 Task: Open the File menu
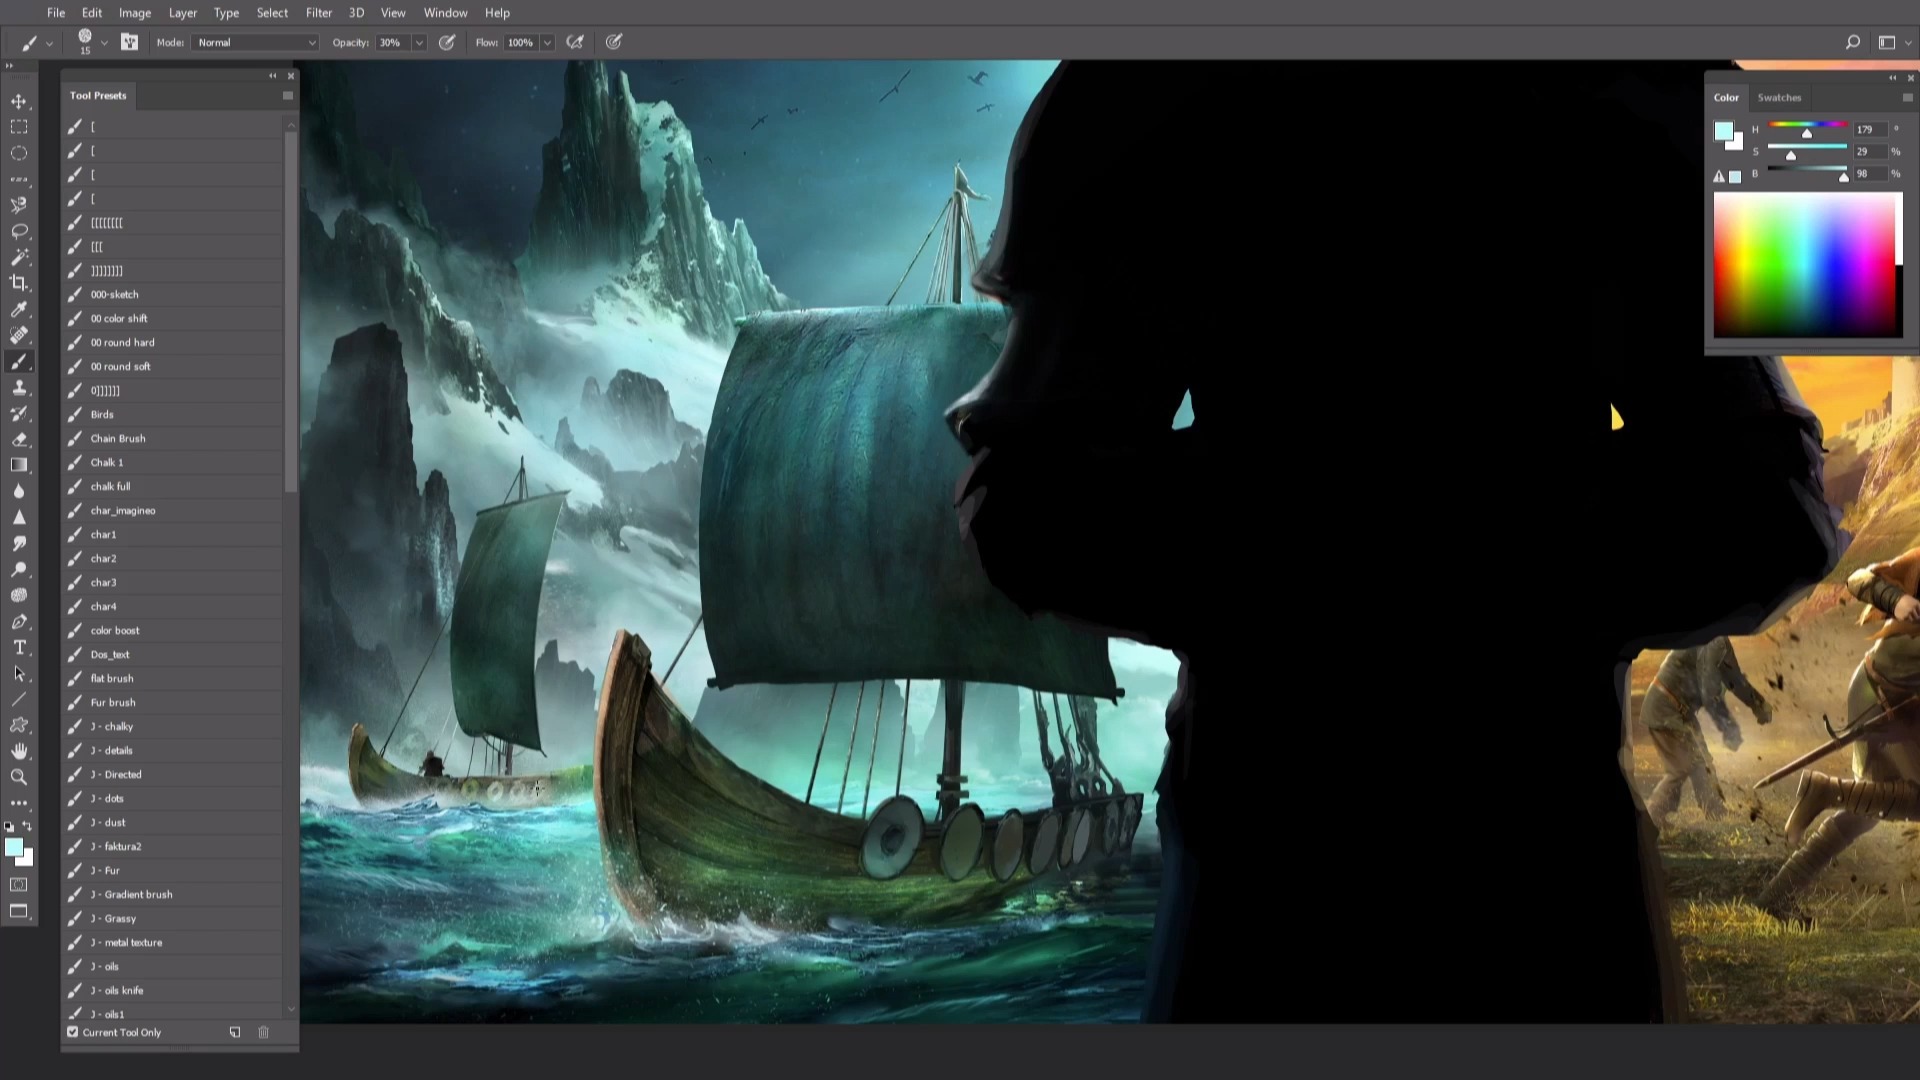click(x=56, y=13)
